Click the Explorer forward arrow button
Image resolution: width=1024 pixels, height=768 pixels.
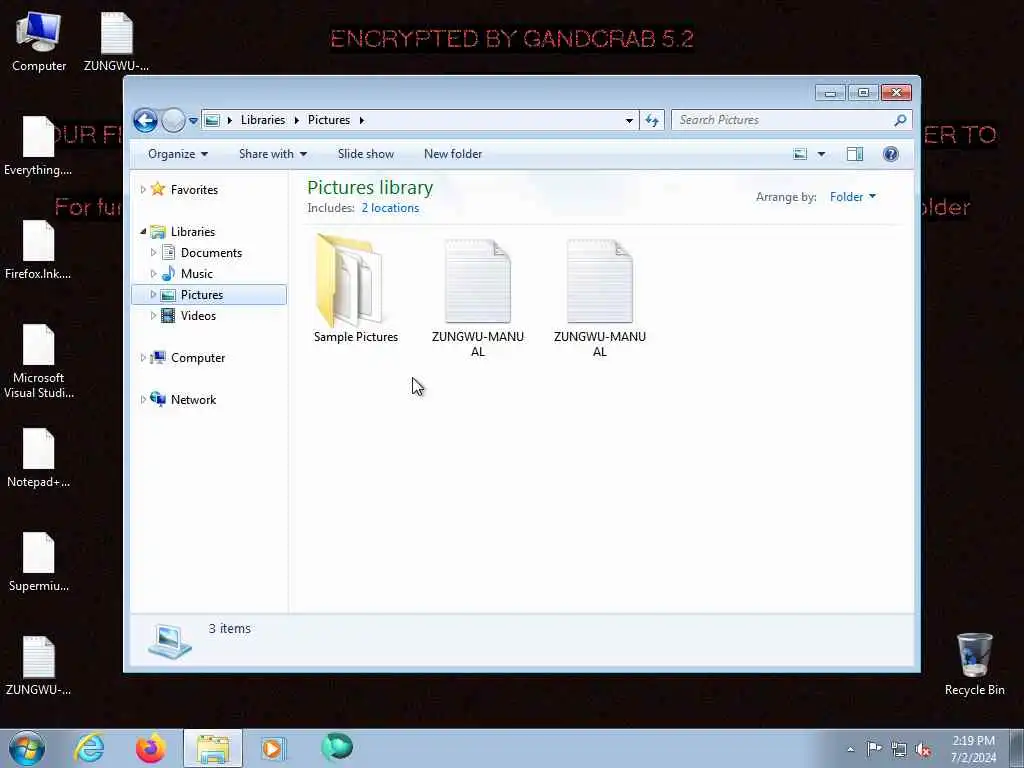tap(173, 120)
